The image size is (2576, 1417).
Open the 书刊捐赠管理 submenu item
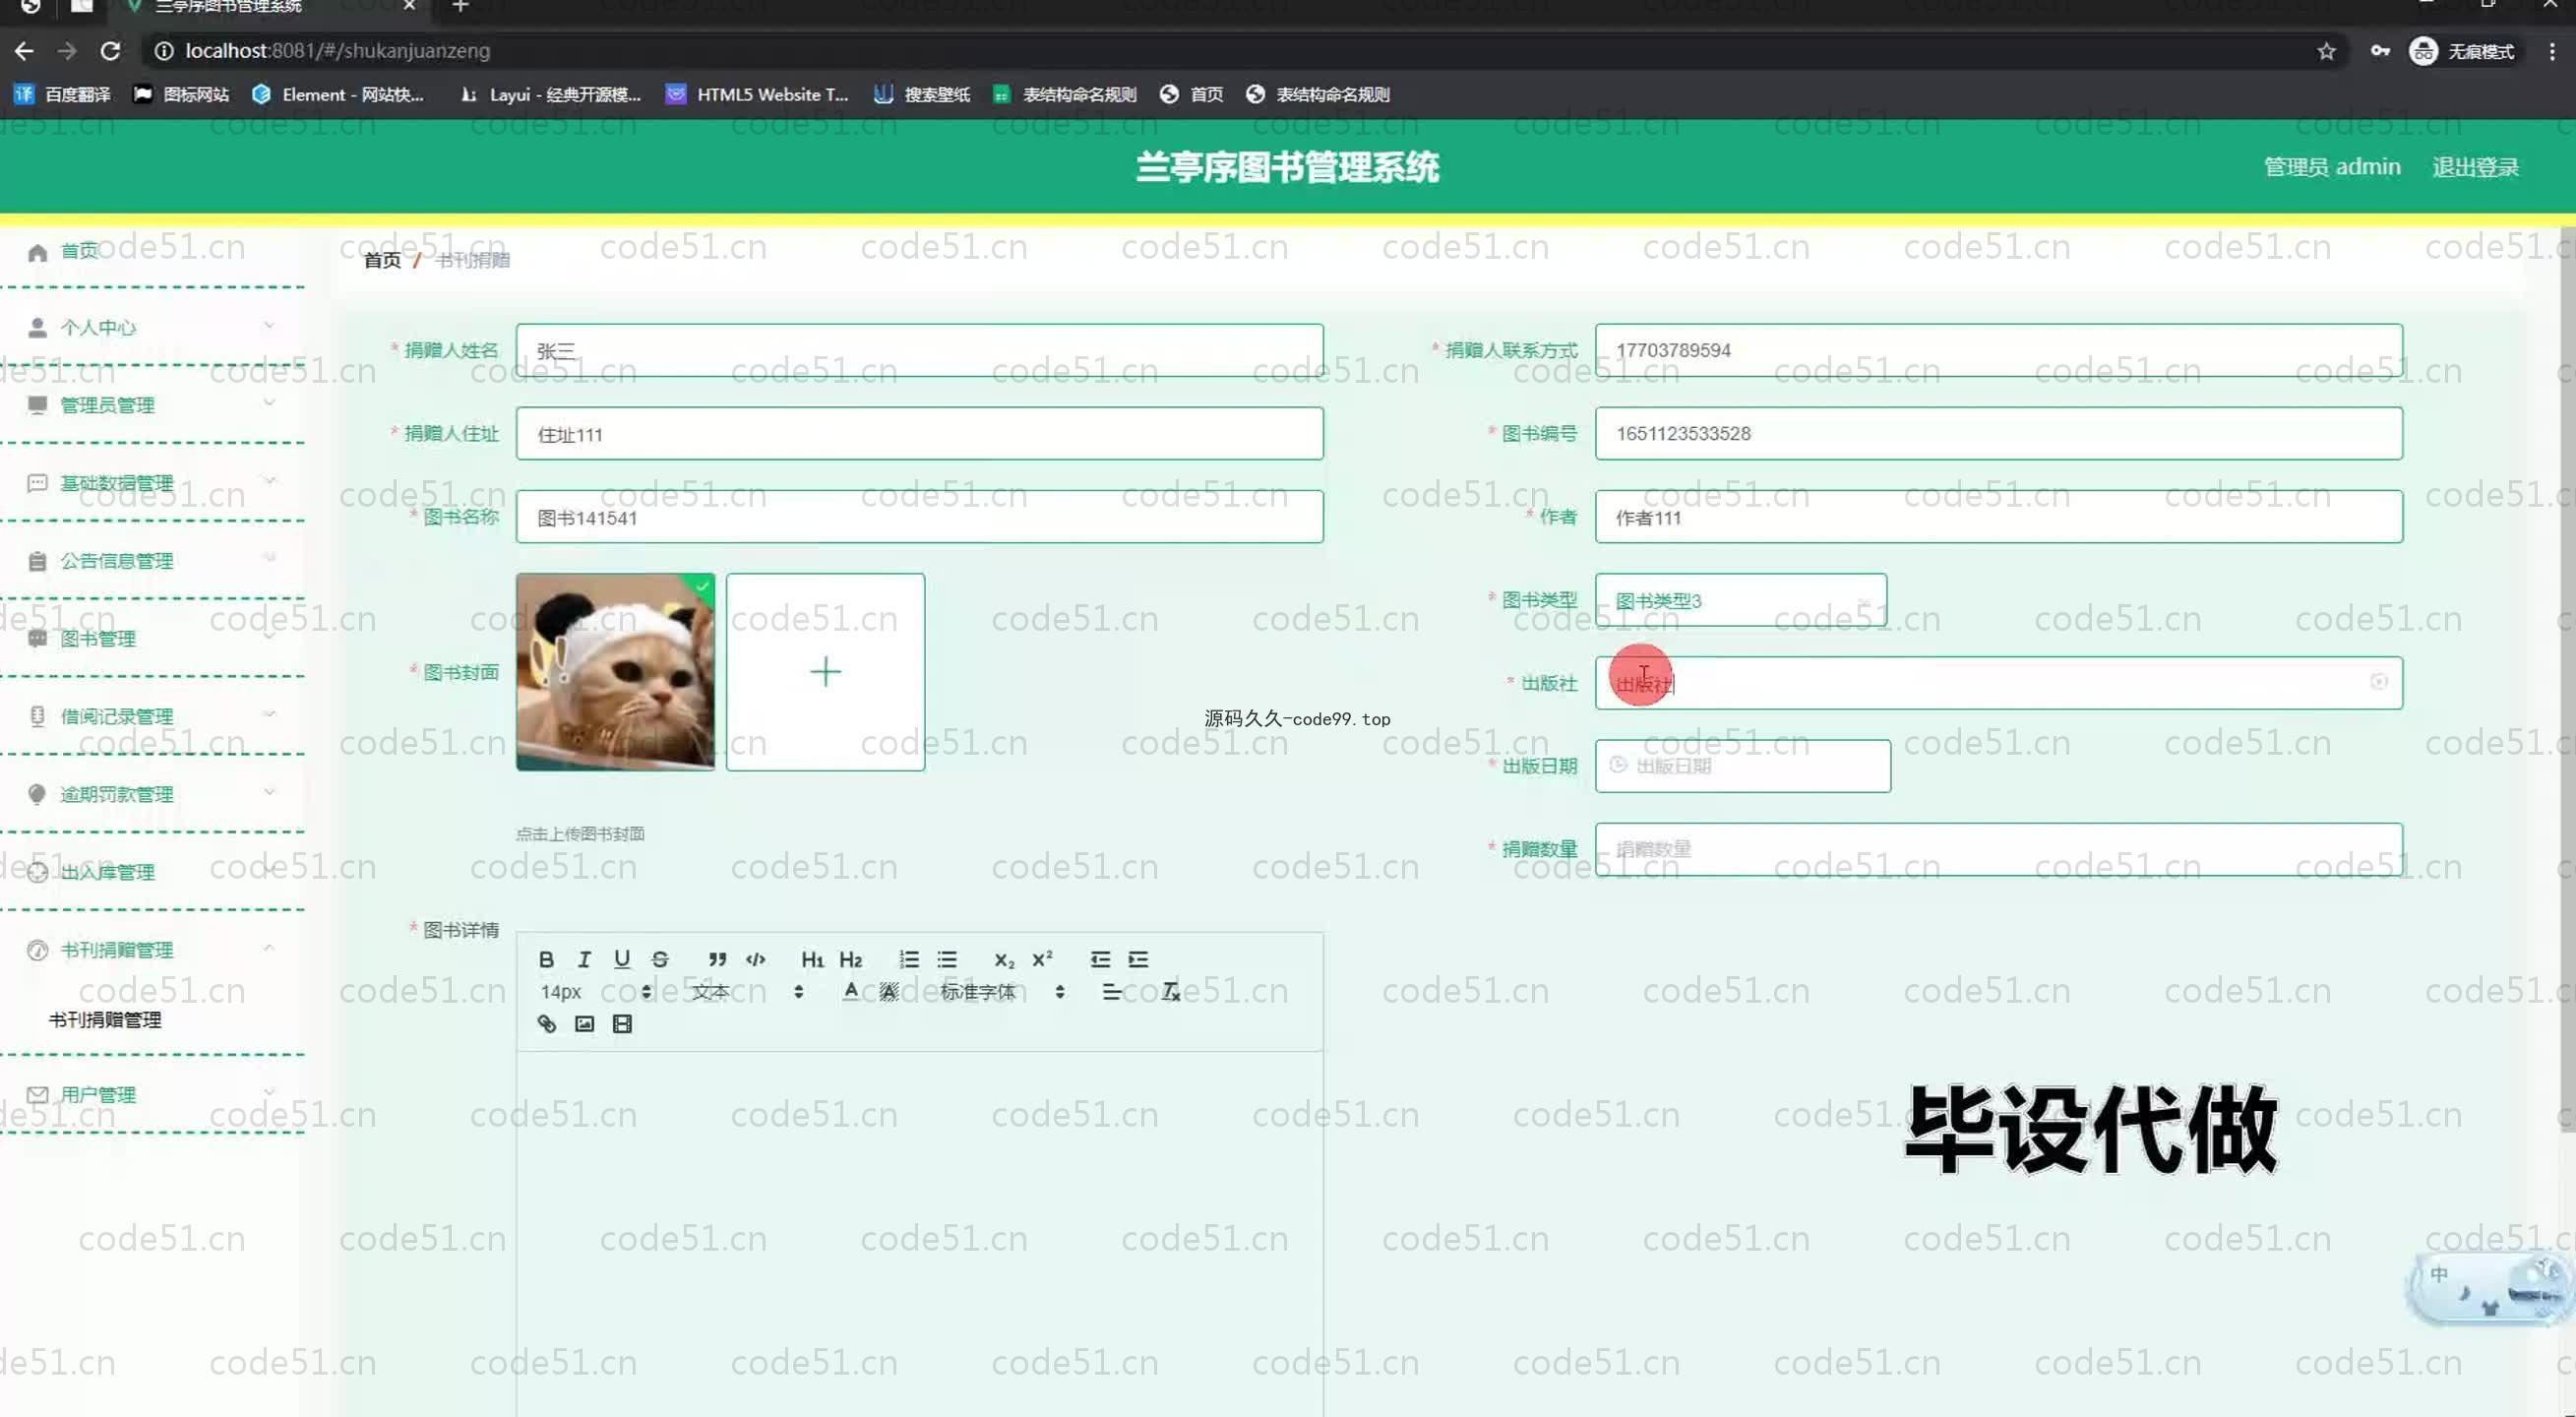[x=105, y=1020]
